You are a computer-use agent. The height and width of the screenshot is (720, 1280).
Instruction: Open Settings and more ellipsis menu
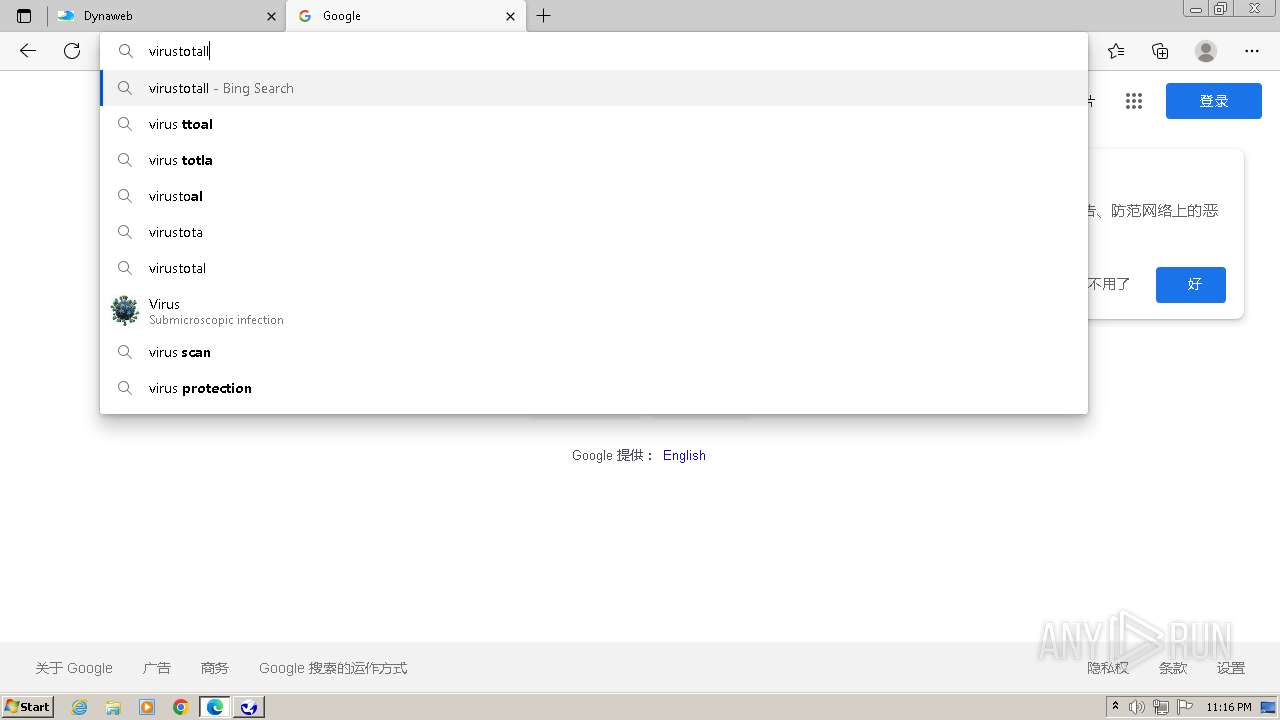pos(1252,51)
